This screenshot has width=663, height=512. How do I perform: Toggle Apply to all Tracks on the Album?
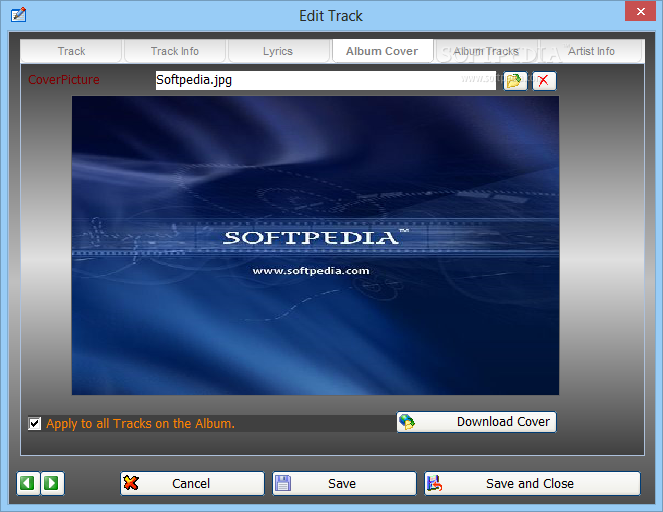35,423
